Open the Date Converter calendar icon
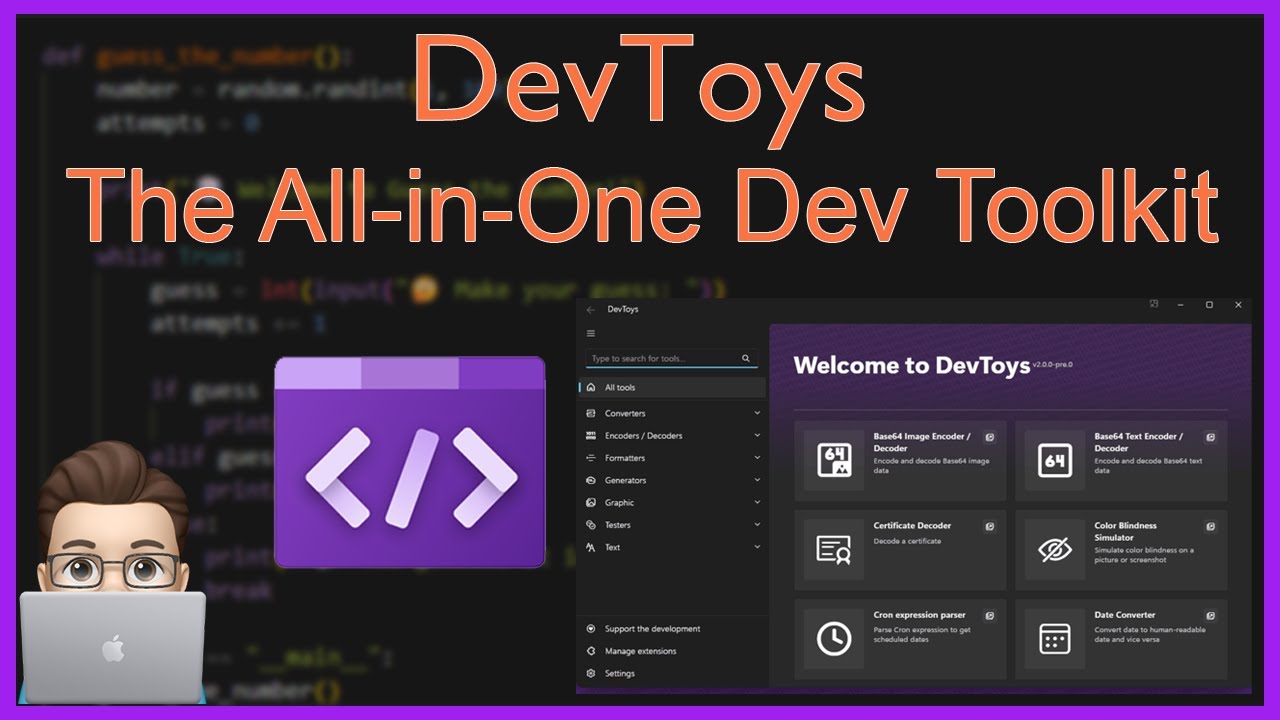The height and width of the screenshot is (720, 1280). 1054,639
